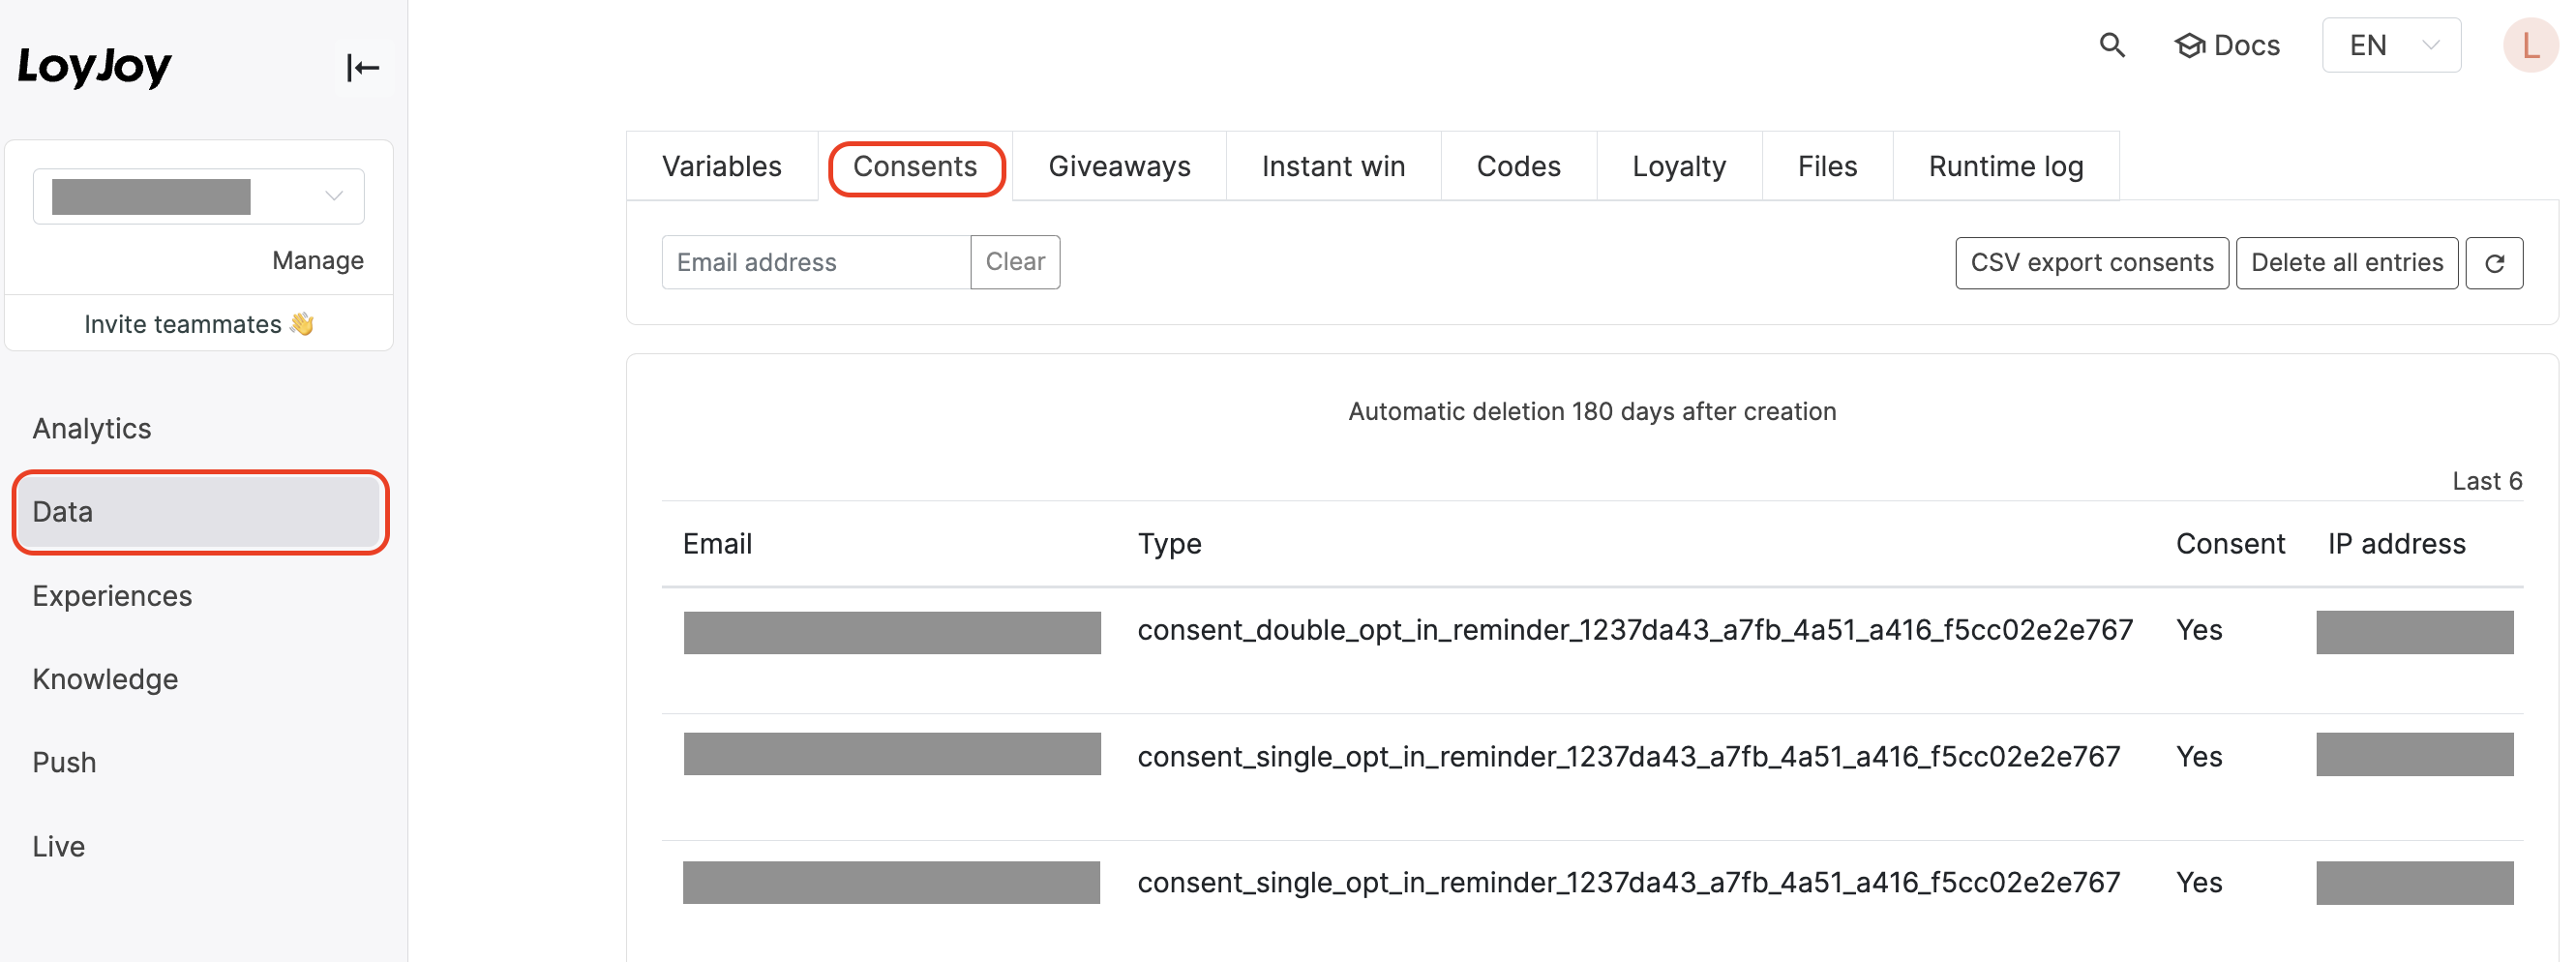Open the project selector dropdown
Screen dimensions: 2576x962
pos(198,195)
